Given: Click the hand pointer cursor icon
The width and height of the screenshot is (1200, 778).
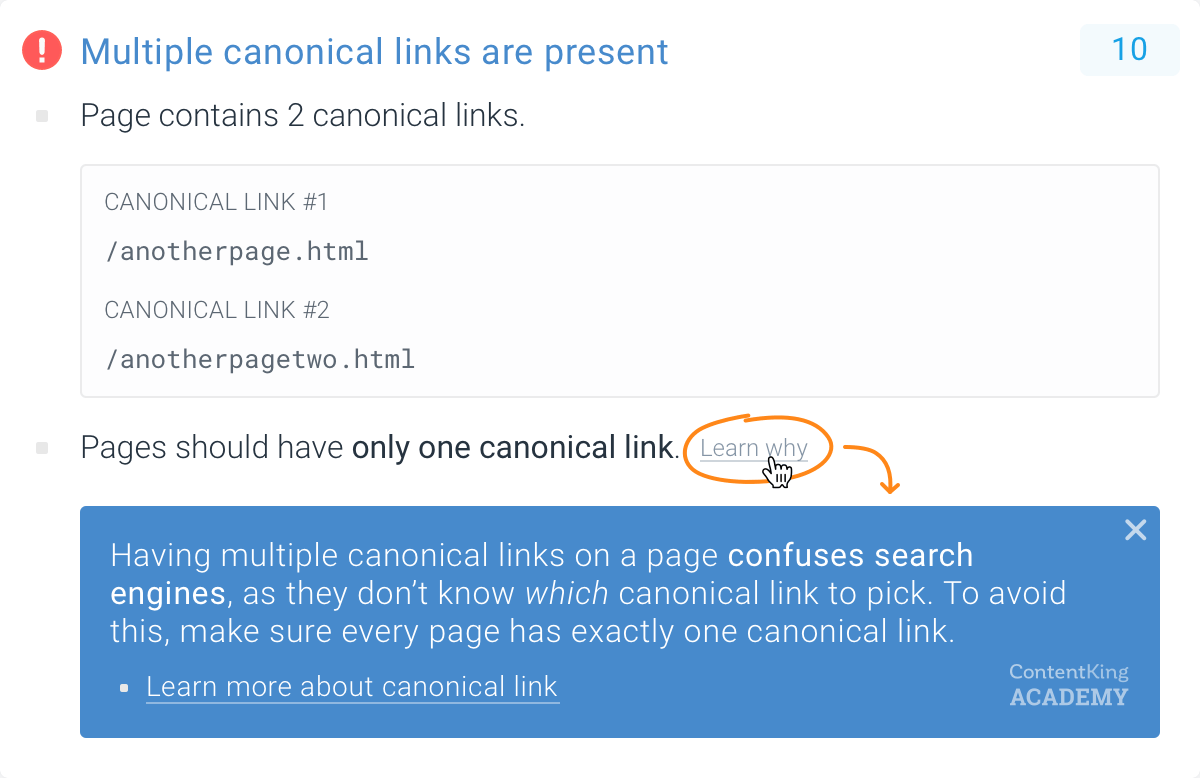Looking at the screenshot, I should click(778, 471).
